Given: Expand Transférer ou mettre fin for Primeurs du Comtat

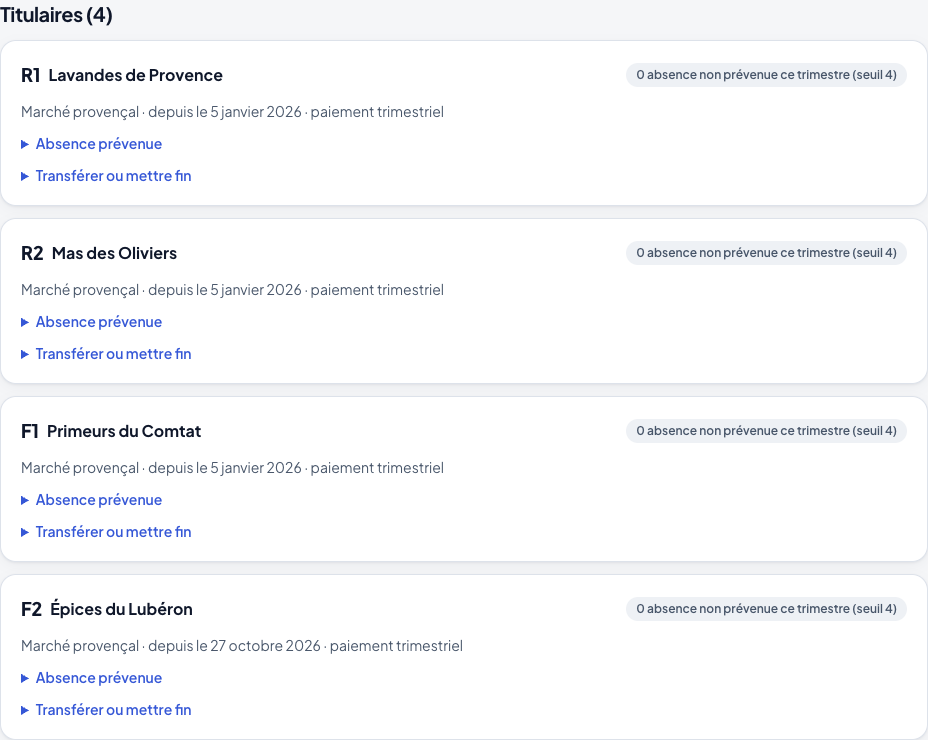Looking at the screenshot, I should 107,532.
